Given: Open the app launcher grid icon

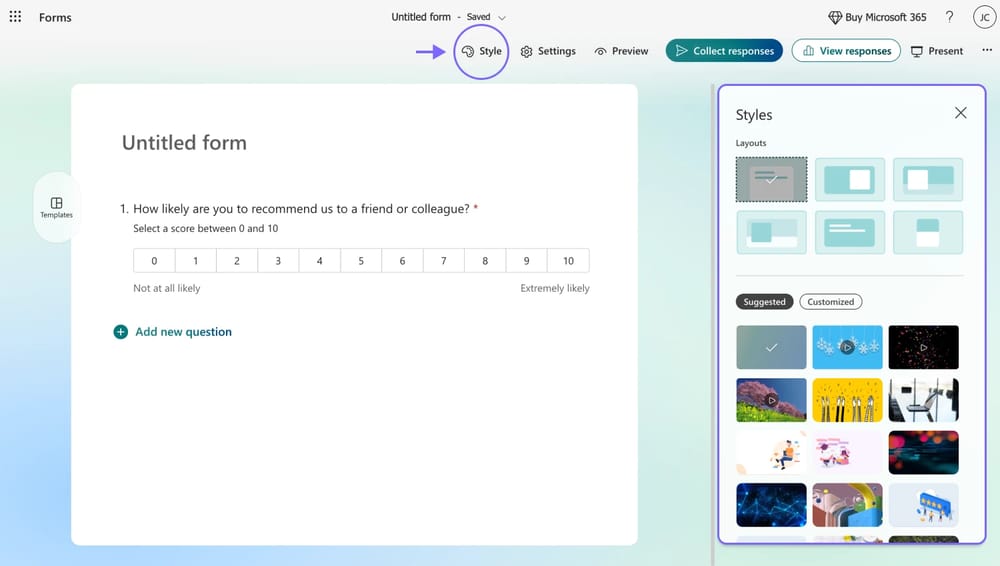Looking at the screenshot, I should (15, 17).
